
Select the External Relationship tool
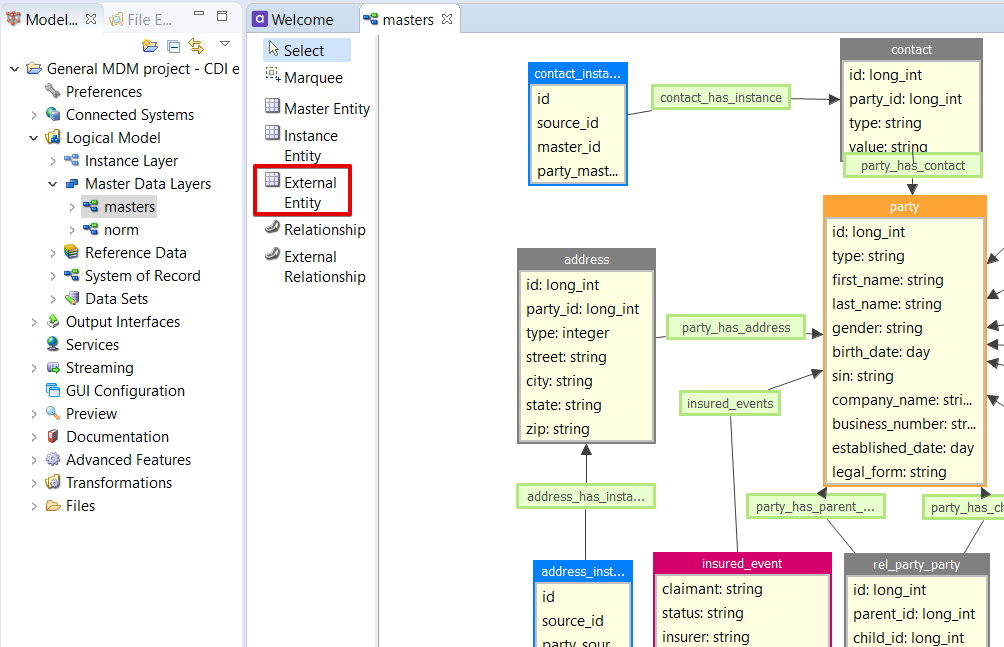313,264
